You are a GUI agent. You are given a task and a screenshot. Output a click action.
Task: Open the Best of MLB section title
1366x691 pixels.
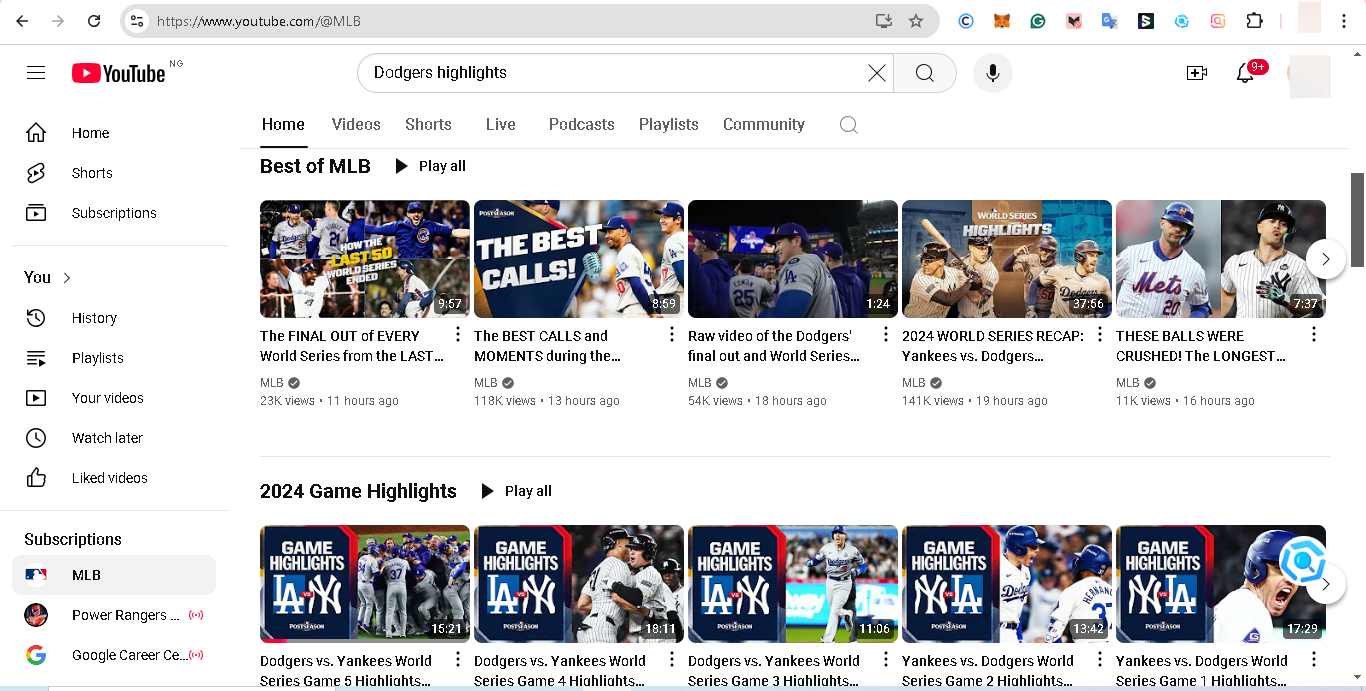pos(315,166)
